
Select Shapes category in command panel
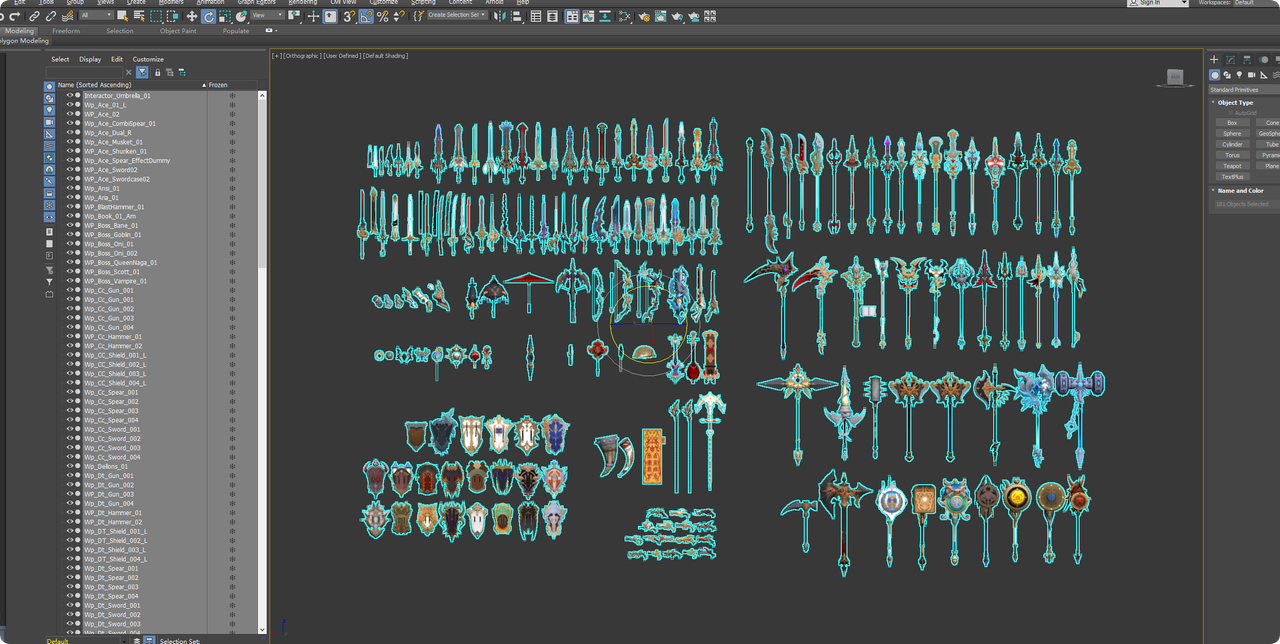(1227, 75)
